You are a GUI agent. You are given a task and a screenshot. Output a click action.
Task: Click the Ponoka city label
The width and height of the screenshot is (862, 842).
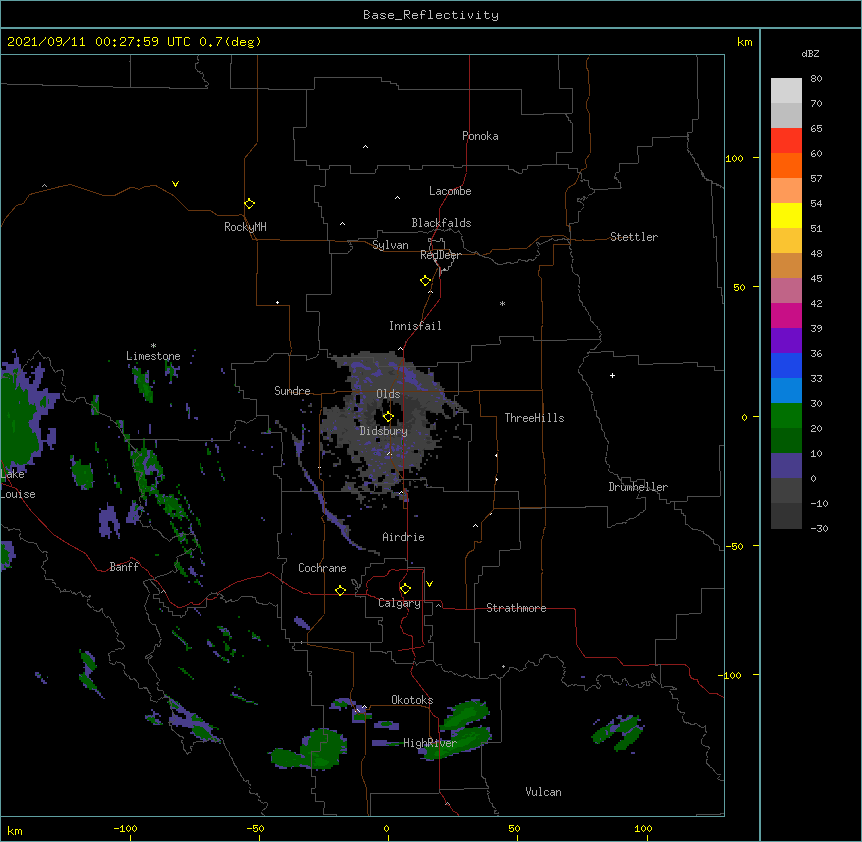[480, 136]
